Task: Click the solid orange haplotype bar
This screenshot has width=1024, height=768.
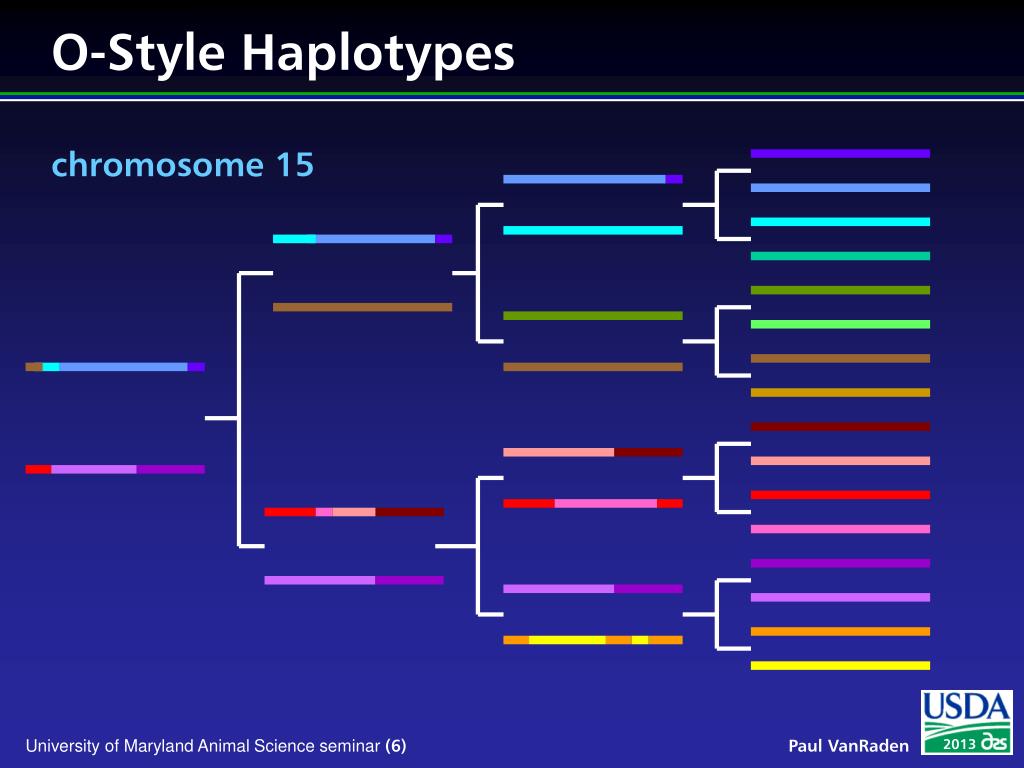Action: click(840, 632)
